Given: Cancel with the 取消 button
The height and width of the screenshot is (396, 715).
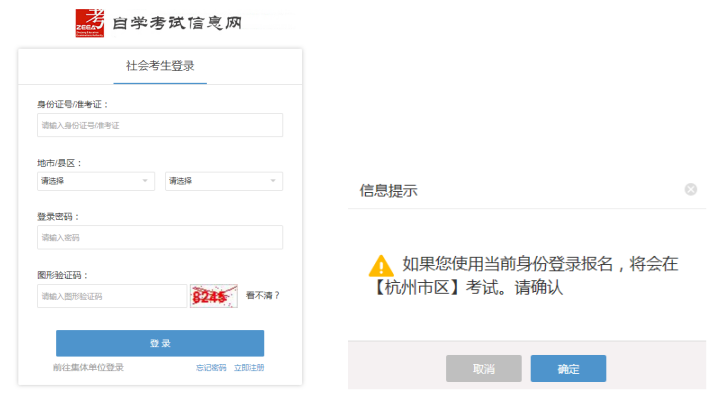Looking at the screenshot, I should pyautogui.click(x=484, y=369).
